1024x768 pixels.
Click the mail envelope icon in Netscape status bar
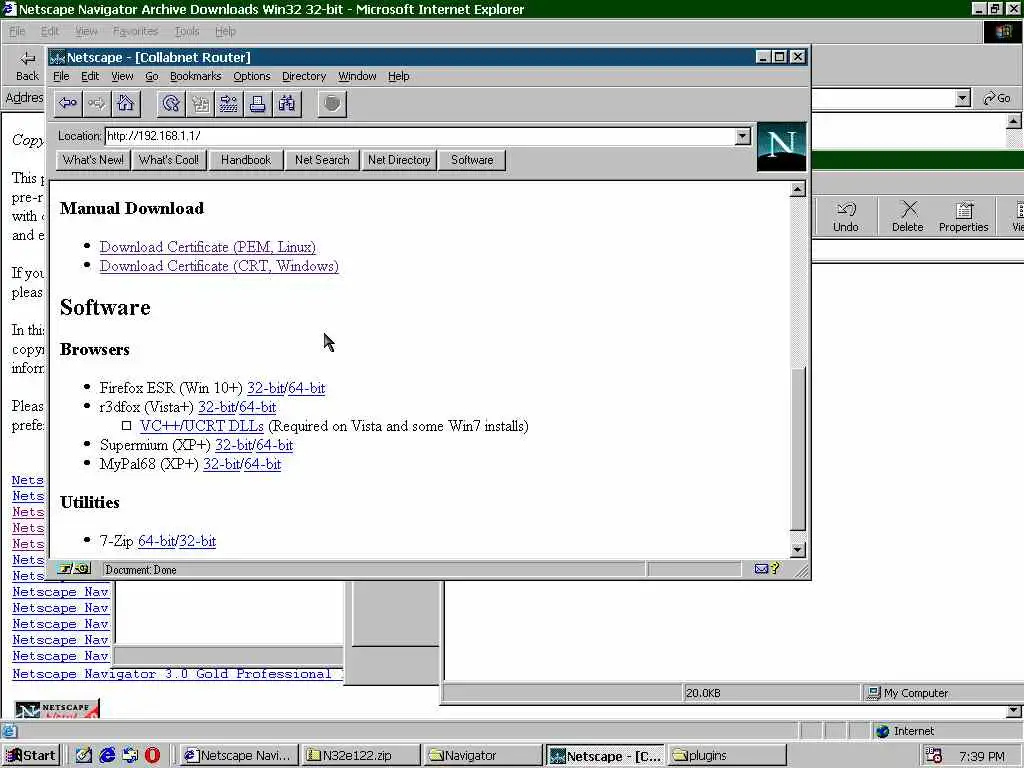[x=761, y=569]
